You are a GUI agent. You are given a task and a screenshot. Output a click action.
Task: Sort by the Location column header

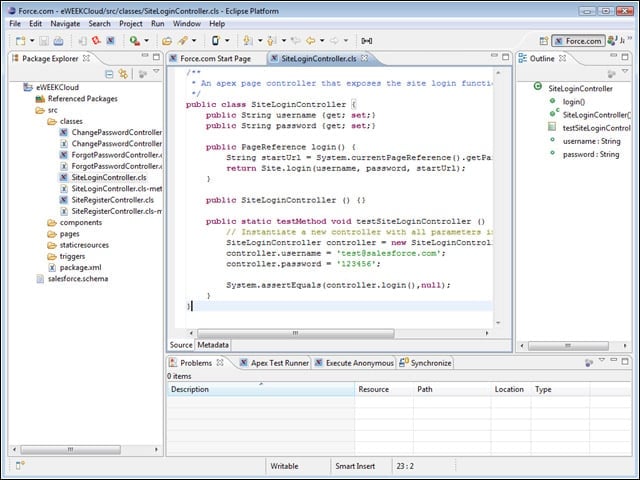[511, 389]
